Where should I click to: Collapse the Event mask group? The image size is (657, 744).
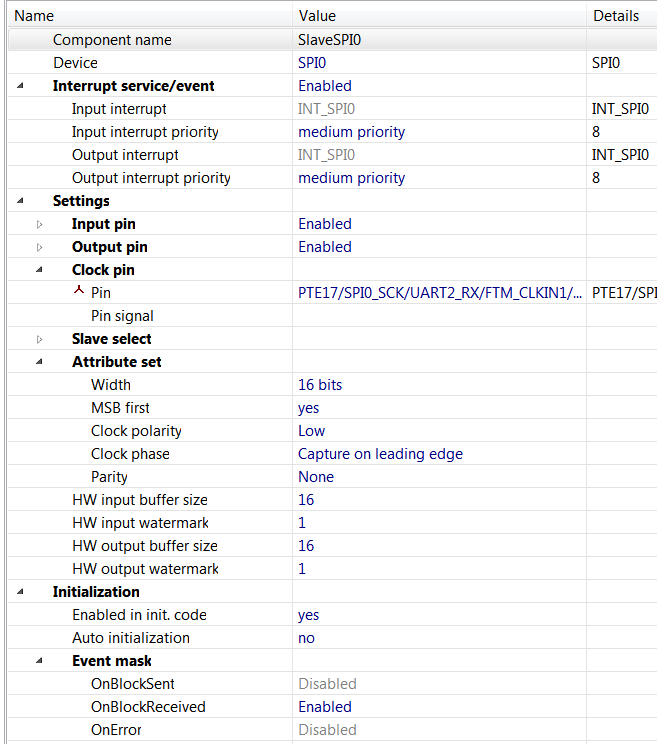point(40,661)
